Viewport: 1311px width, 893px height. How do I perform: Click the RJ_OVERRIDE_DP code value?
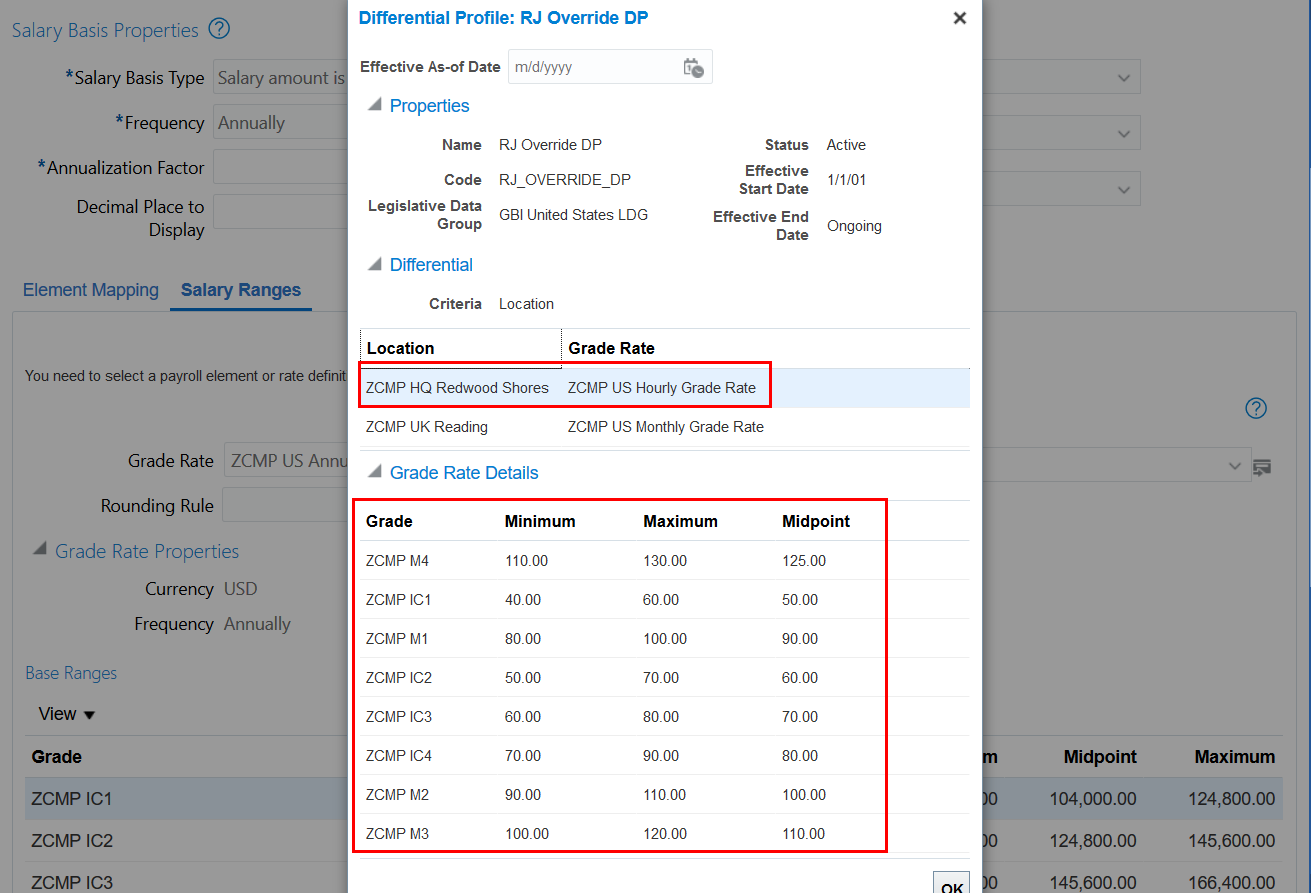pos(565,180)
